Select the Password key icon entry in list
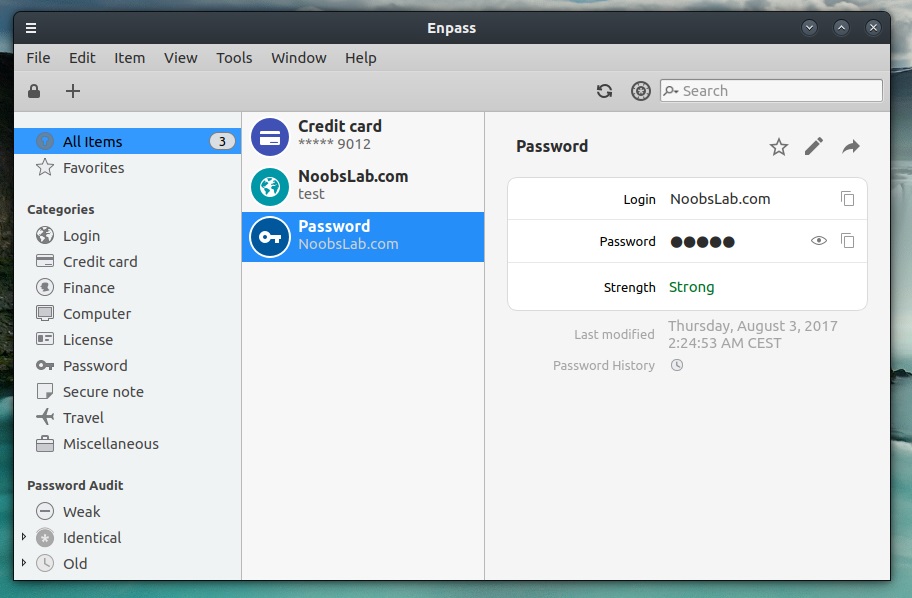Image resolution: width=912 pixels, height=598 pixels. tap(270, 237)
